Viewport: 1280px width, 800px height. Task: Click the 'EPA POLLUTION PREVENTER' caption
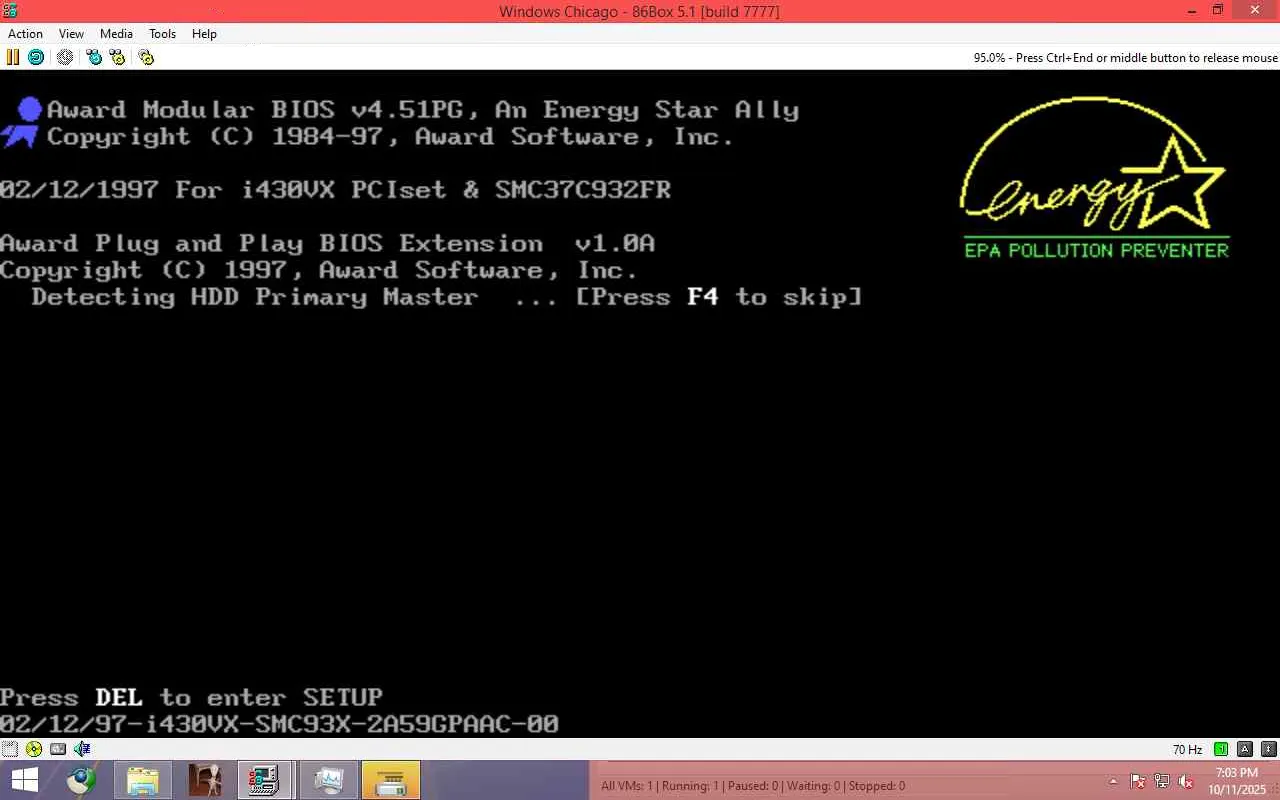click(x=1096, y=250)
